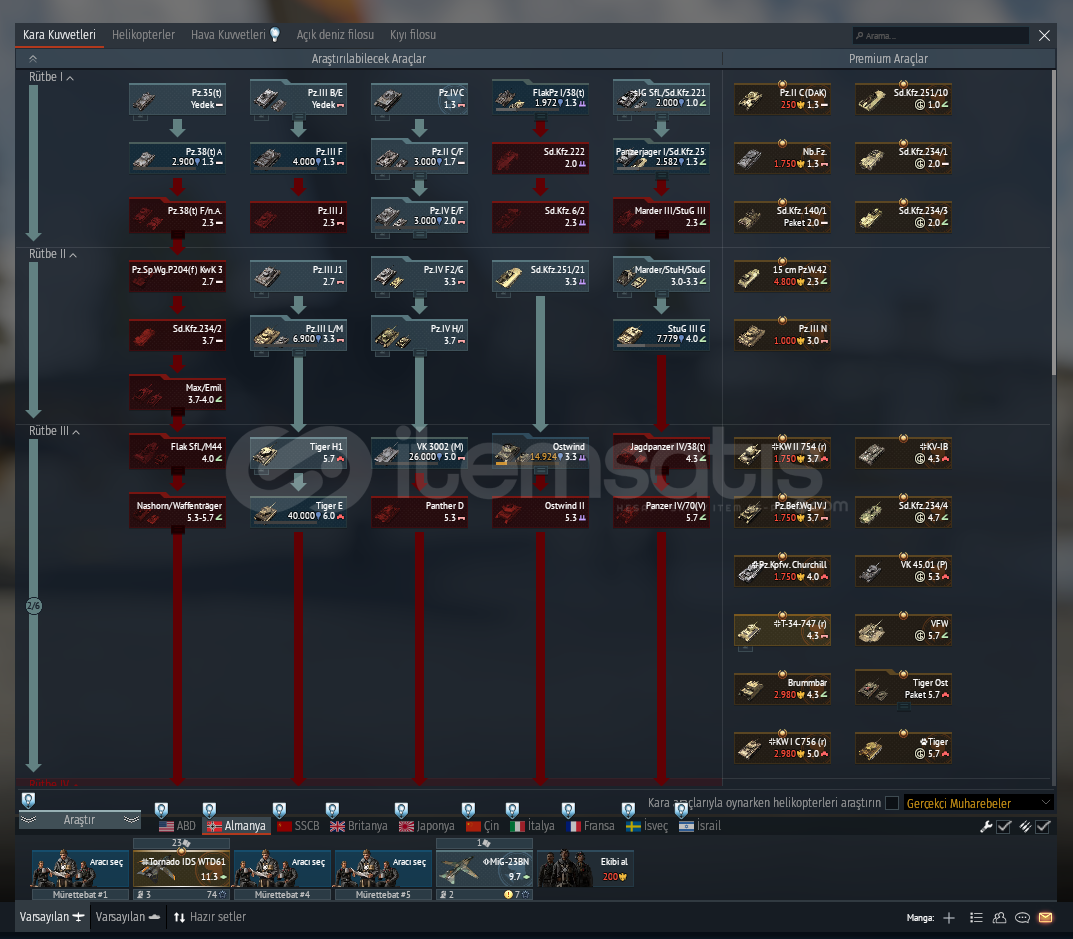Image resolution: width=1073 pixels, height=939 pixels.
Task: Click the Araştır research button
Action: pyautogui.click(x=79, y=820)
